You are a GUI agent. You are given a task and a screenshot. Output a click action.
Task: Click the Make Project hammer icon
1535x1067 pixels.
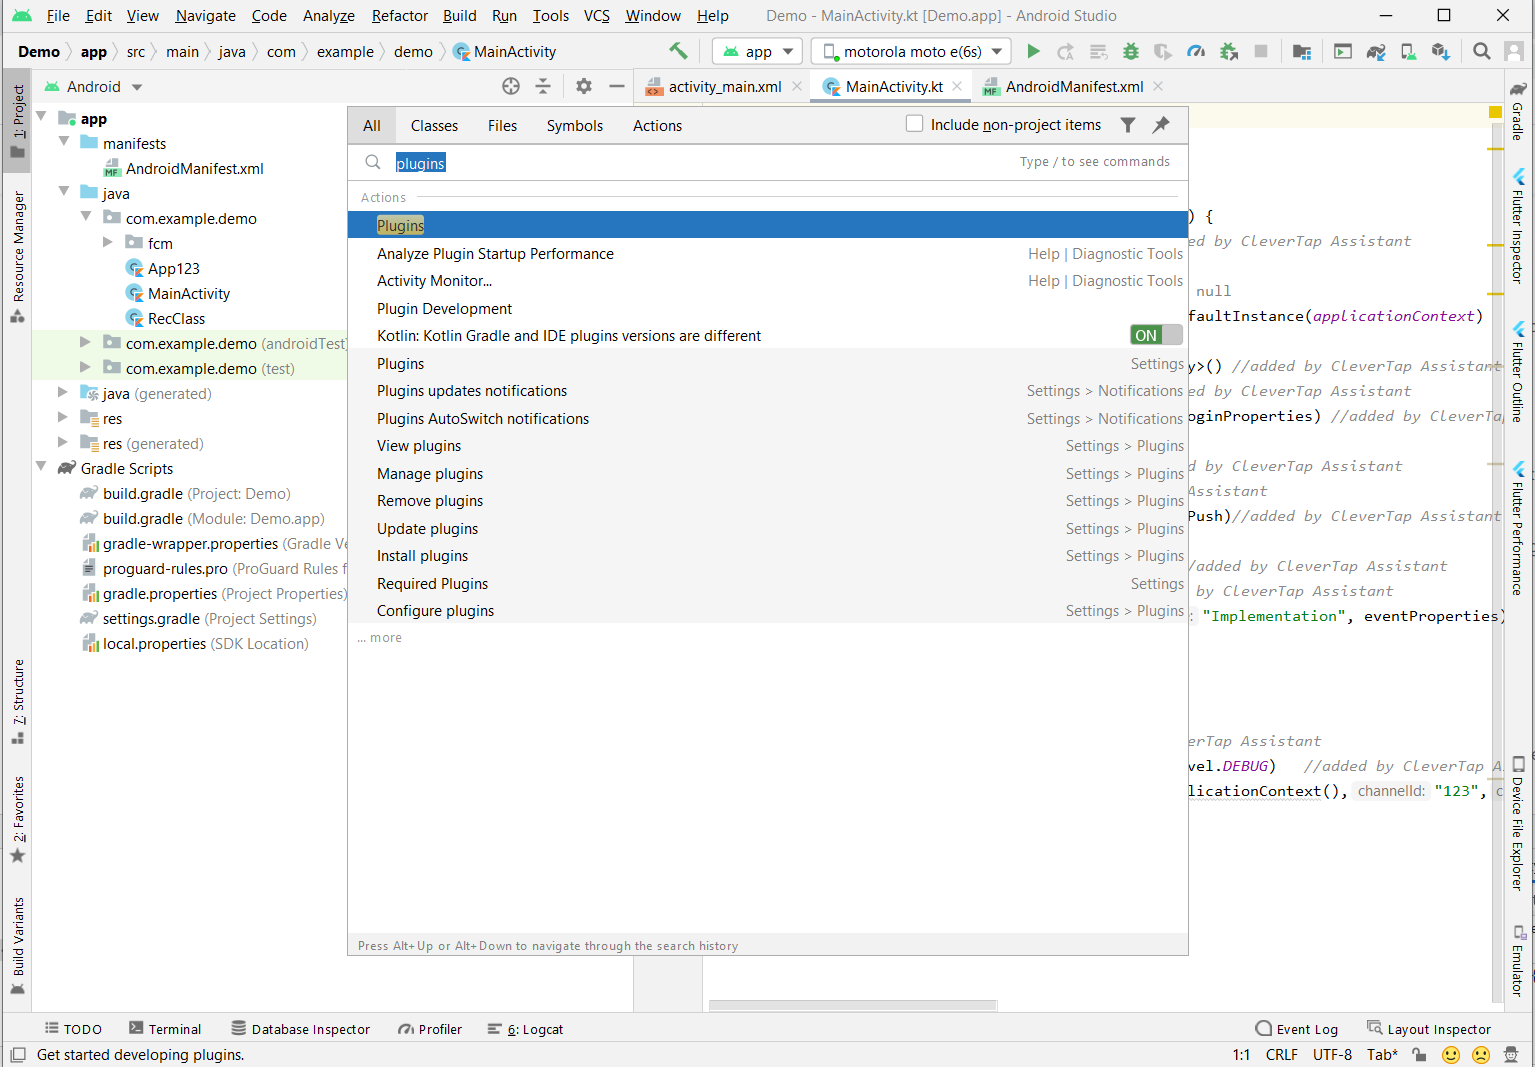click(x=678, y=51)
